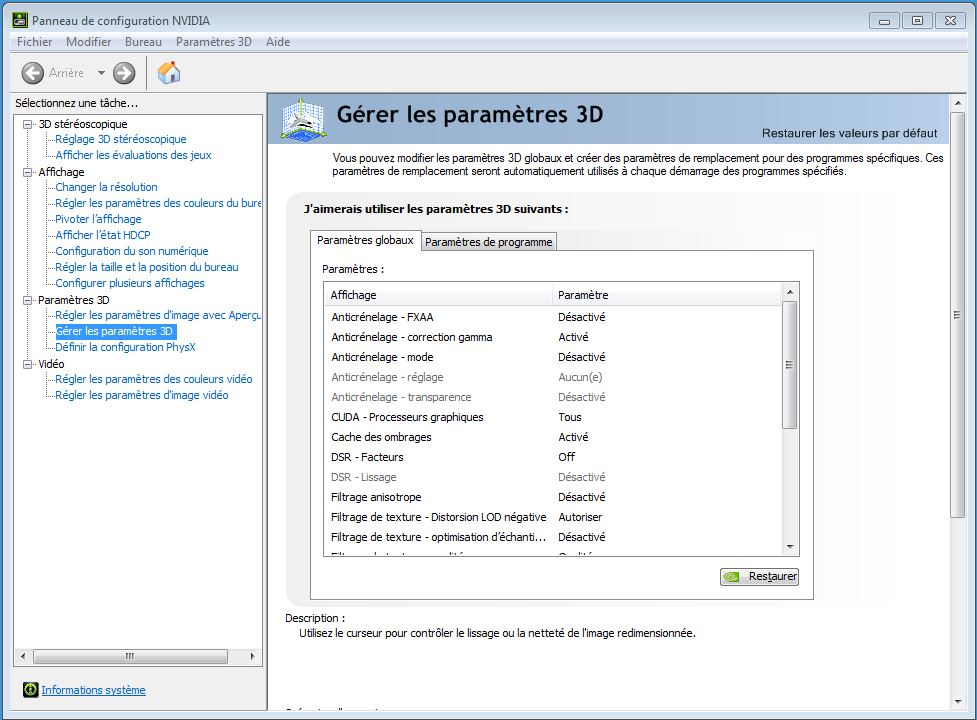Image resolution: width=977 pixels, height=720 pixels.
Task: Open Régler les paramètres d'image avec Aperçu
Action: point(158,315)
